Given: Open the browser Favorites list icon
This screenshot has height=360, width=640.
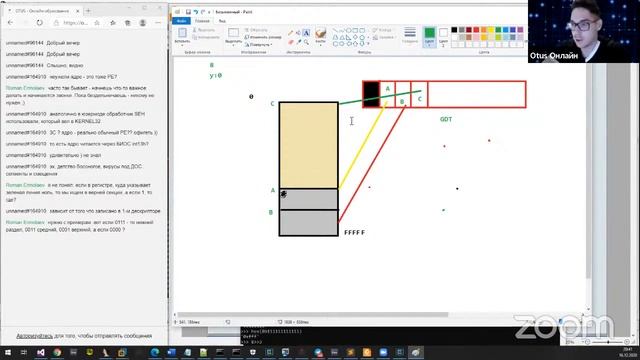Looking at the screenshot, I should pos(113,23).
